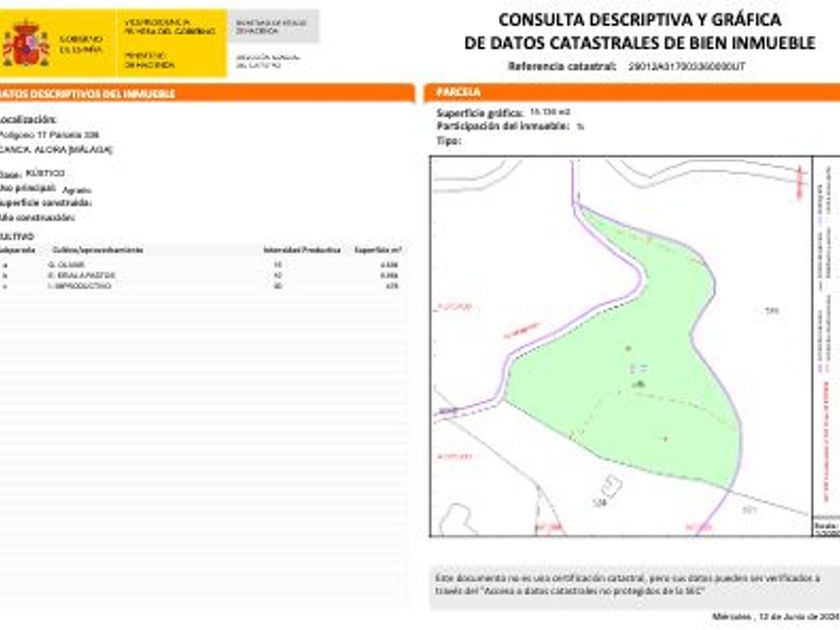The height and width of the screenshot is (630, 840).
Task: Click the 'MINISTERIO DE HACIENDA' text in the yellow banner
Action: point(150,60)
